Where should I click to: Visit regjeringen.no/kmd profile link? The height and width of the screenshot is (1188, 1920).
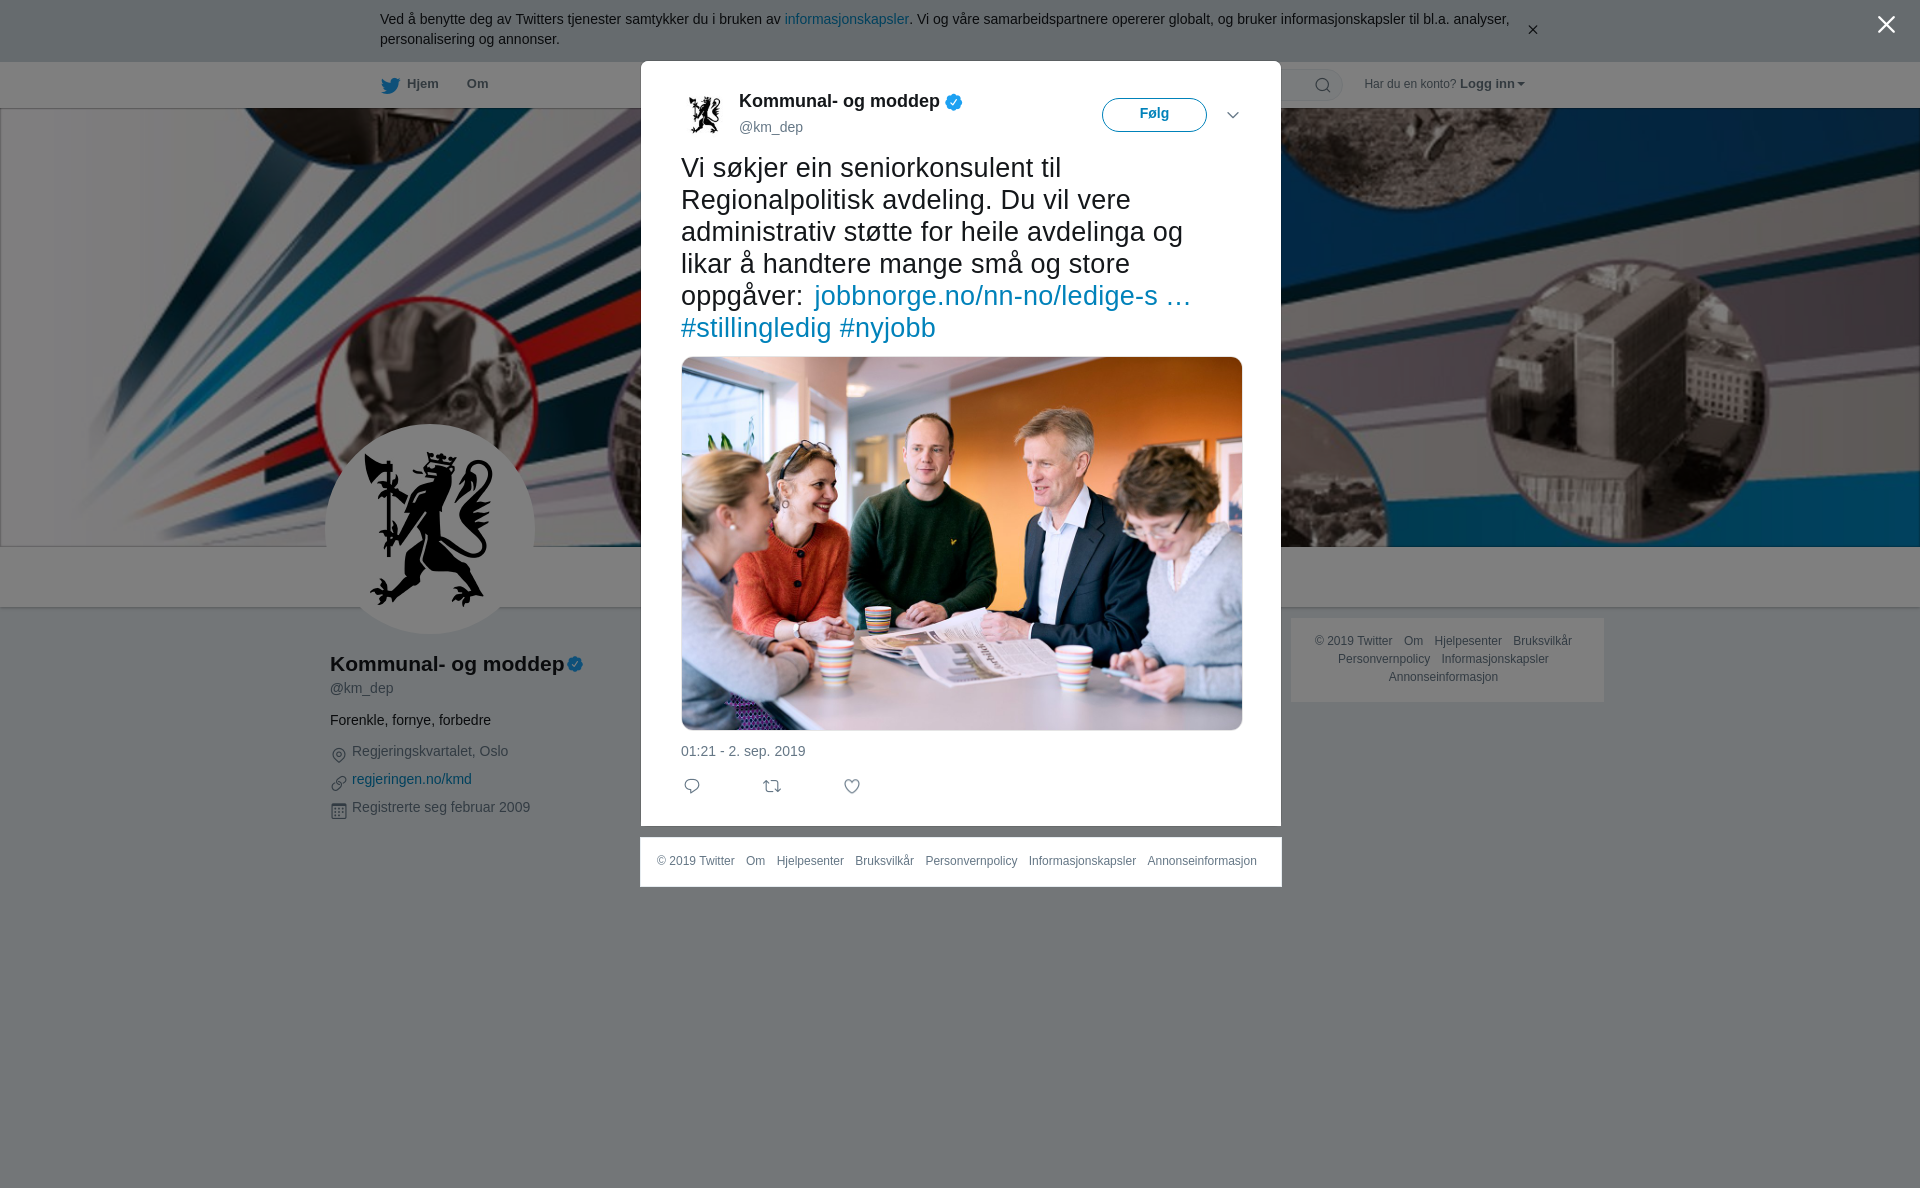(412, 779)
